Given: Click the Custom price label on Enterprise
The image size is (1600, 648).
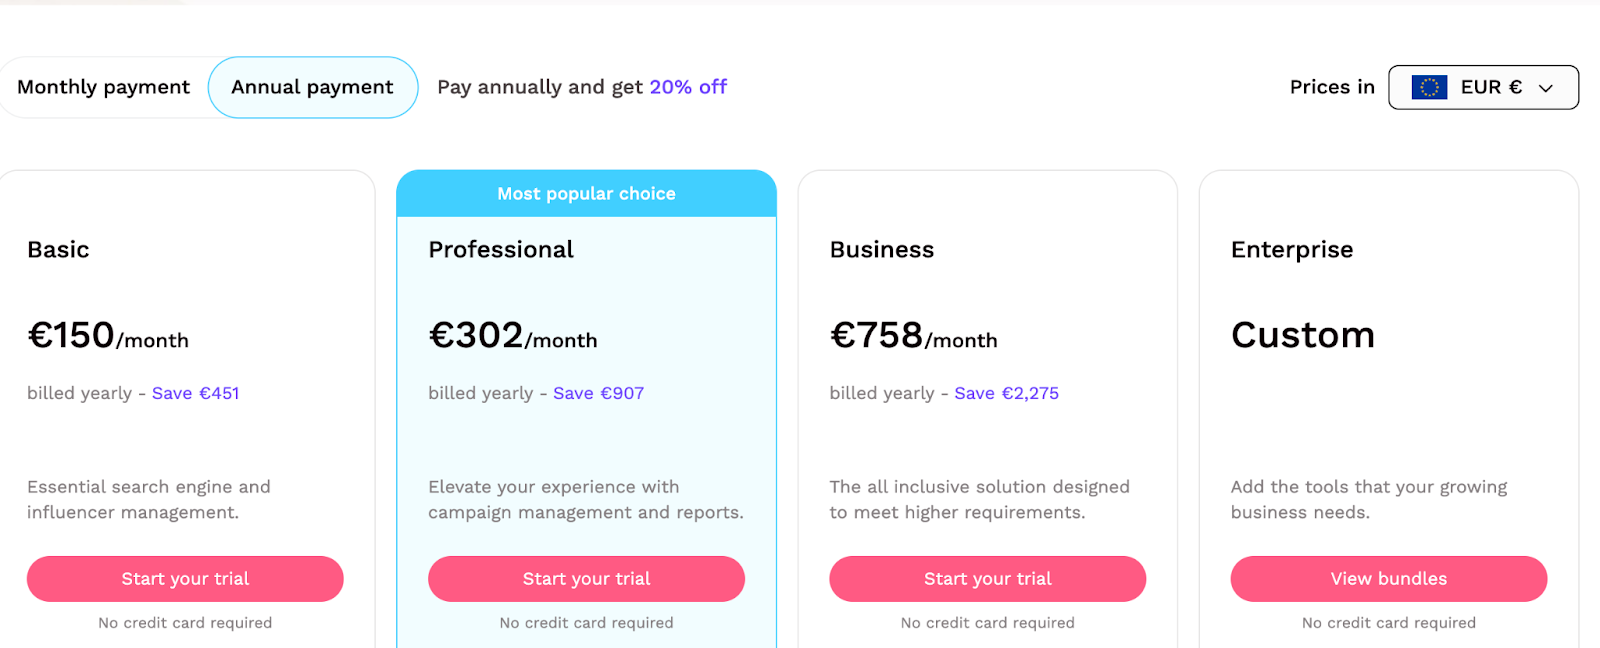Looking at the screenshot, I should coord(1303,335).
